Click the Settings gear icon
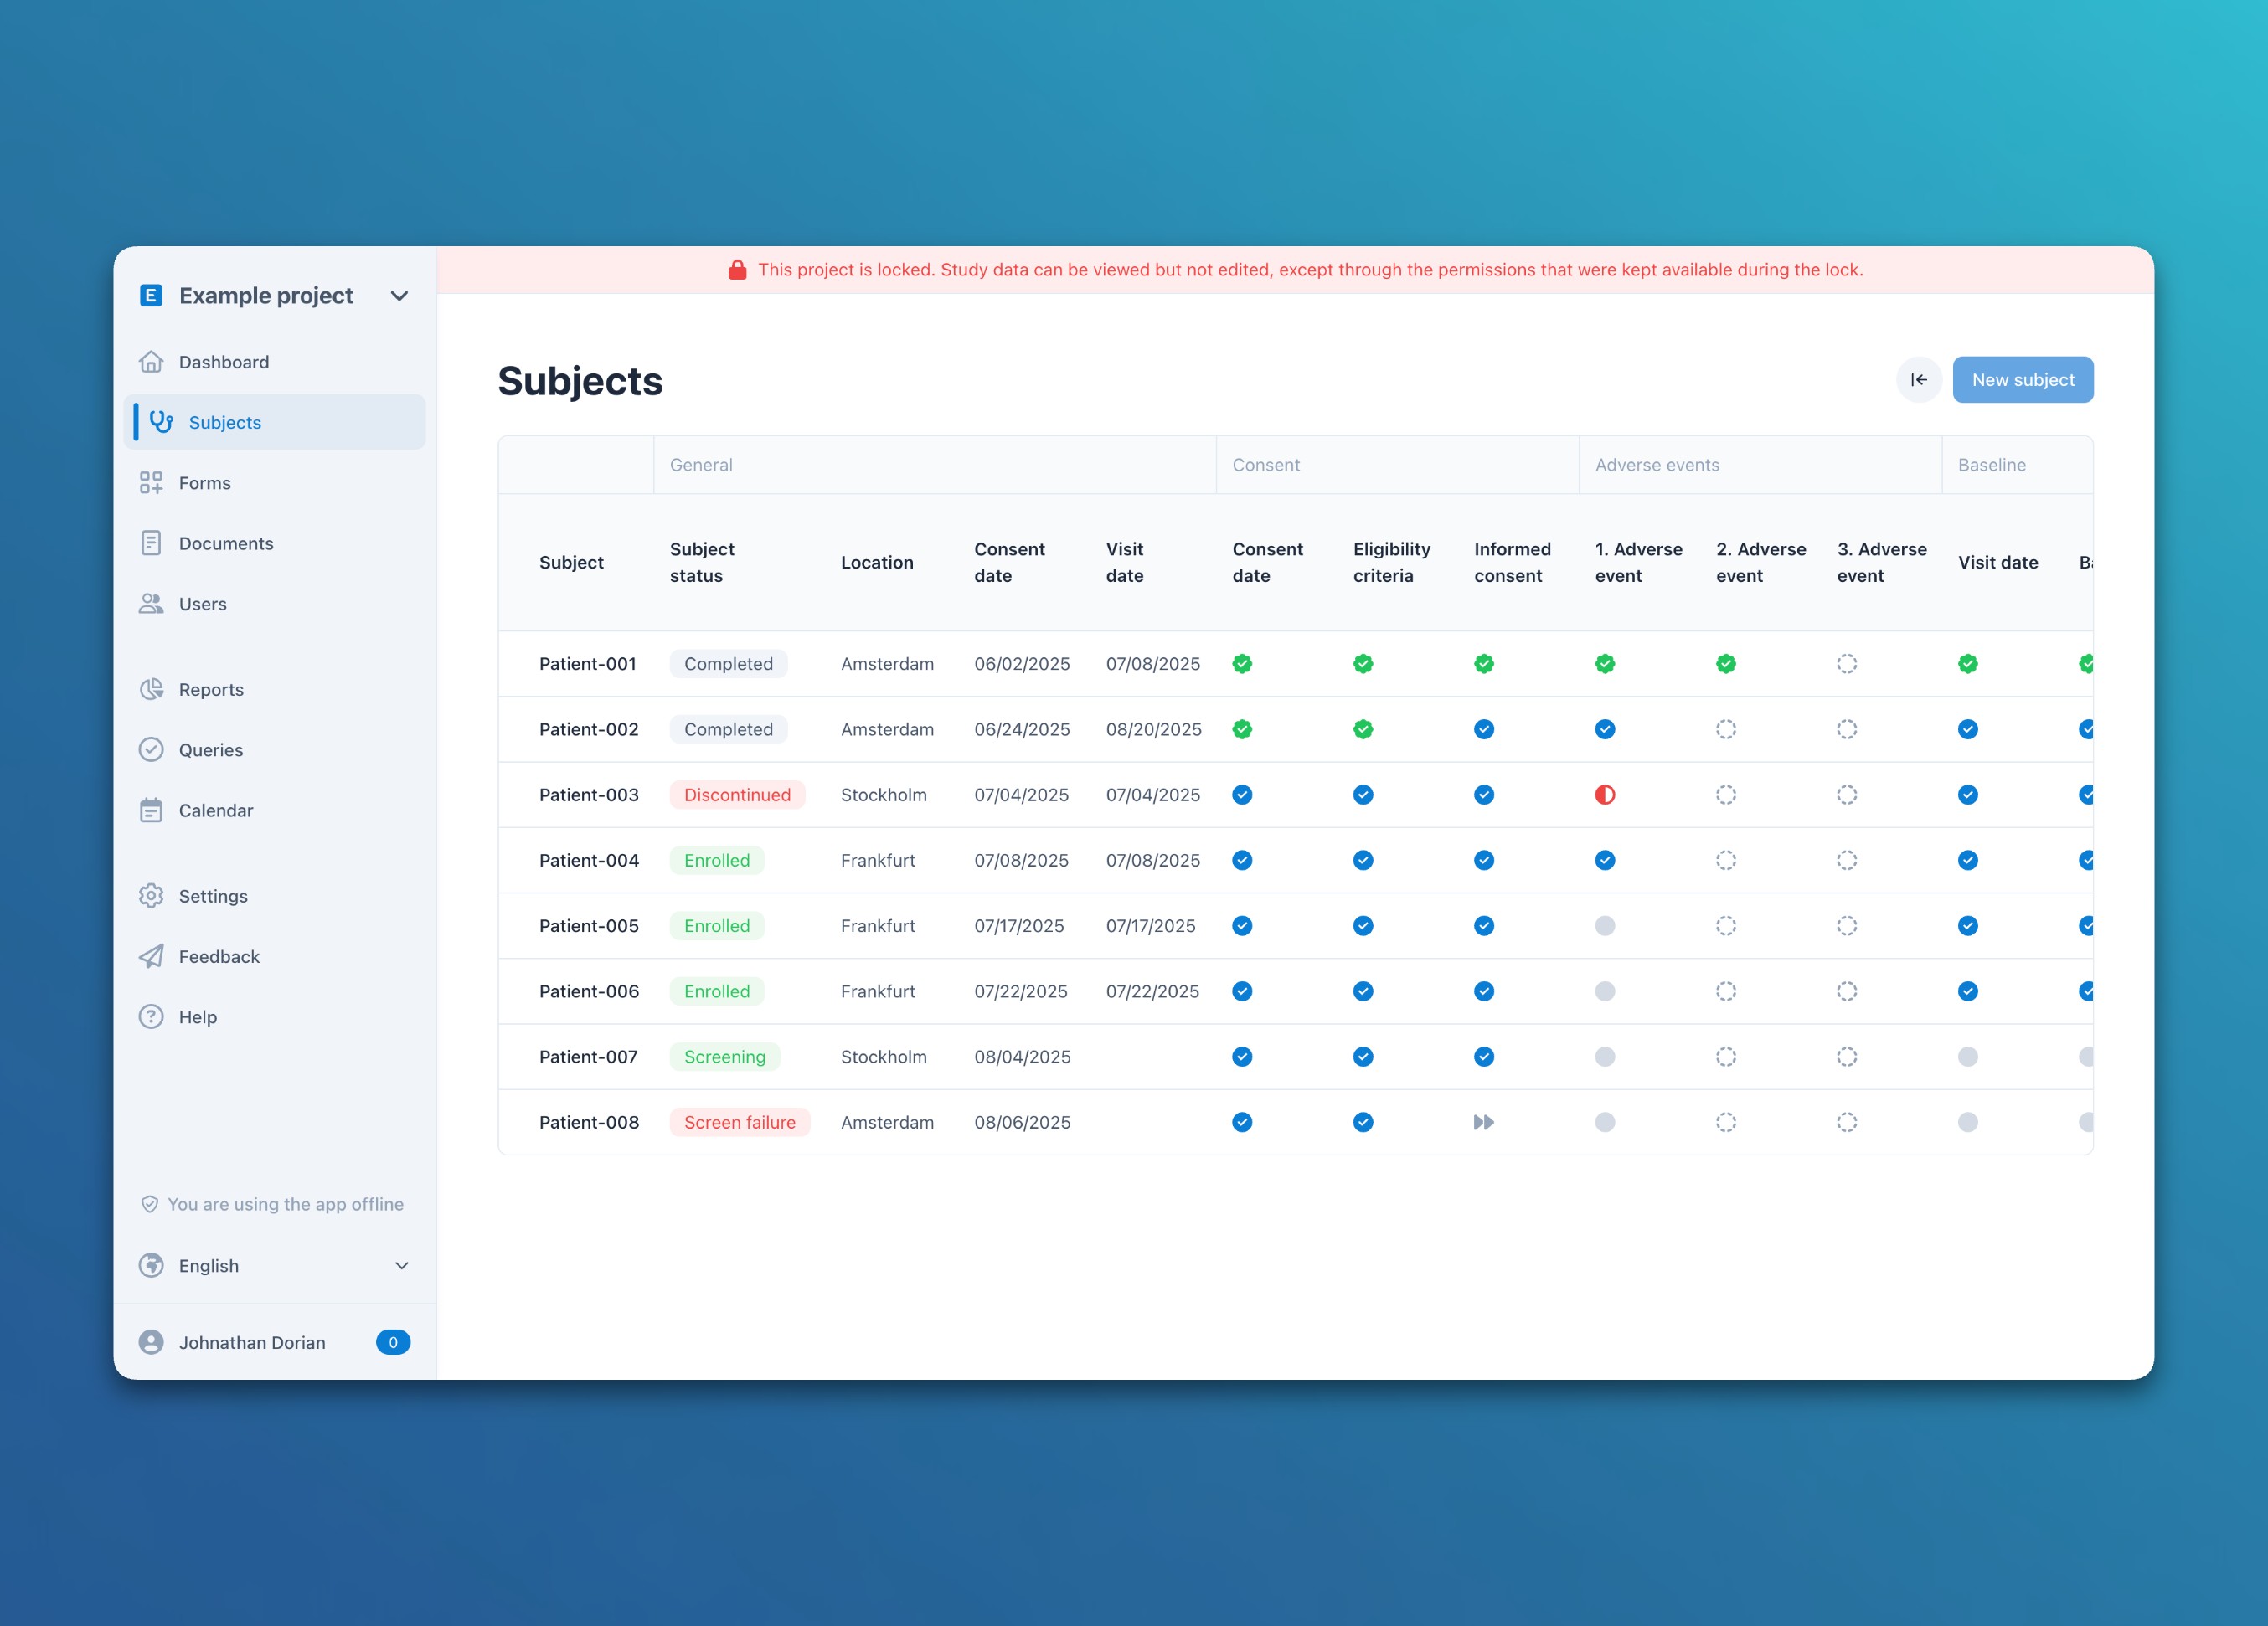2268x1626 pixels. [151, 896]
